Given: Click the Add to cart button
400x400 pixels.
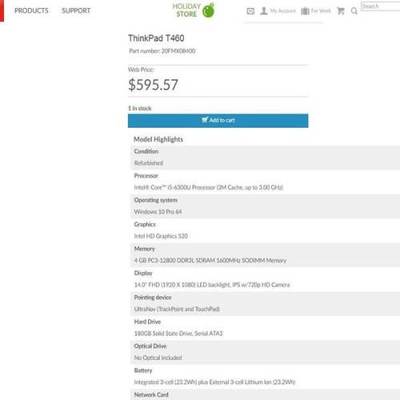Looking at the screenshot, I should pyautogui.click(x=218, y=121).
